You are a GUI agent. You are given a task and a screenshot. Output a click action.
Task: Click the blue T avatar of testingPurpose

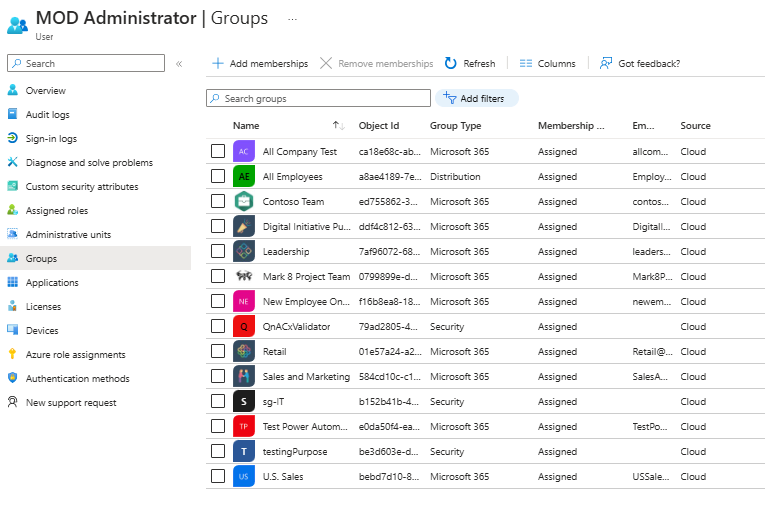tap(244, 451)
